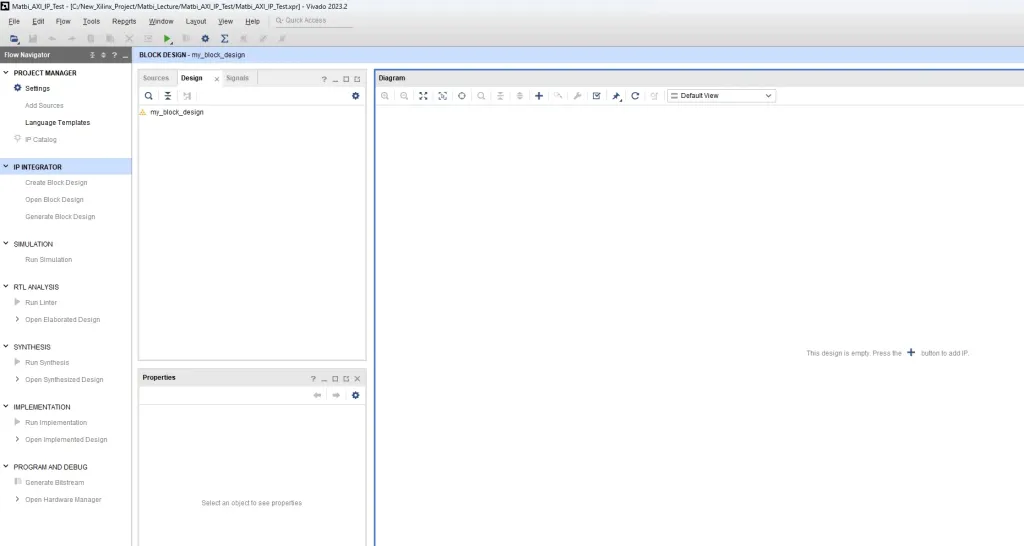Open the Reports menu
Viewport: 1024px width, 546px height.
(124, 21)
